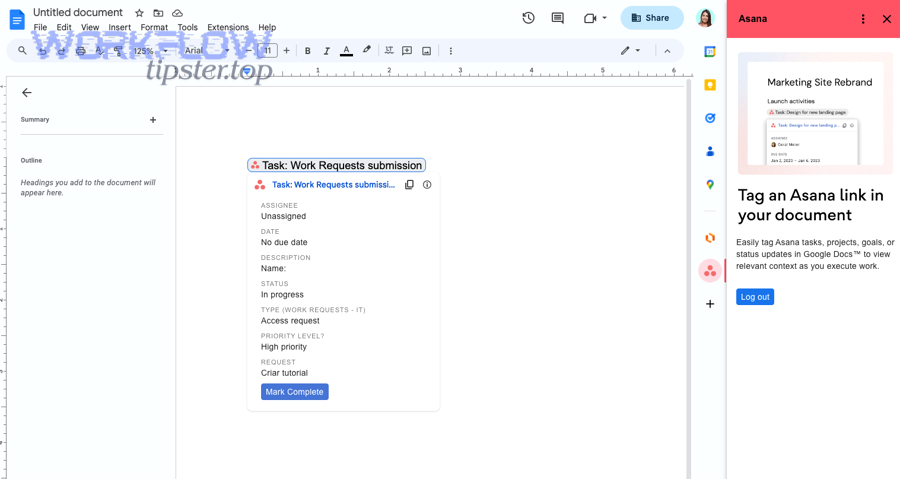Click the 'In progress' status text

(282, 295)
